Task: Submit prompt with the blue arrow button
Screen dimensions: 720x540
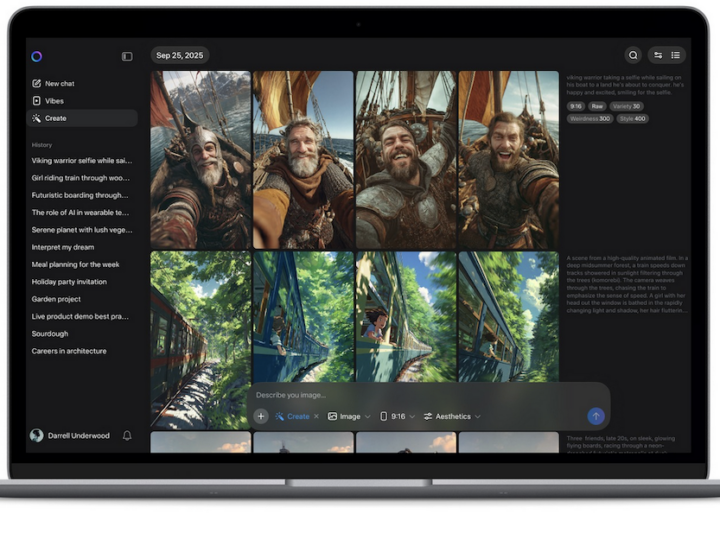Action: (x=596, y=416)
